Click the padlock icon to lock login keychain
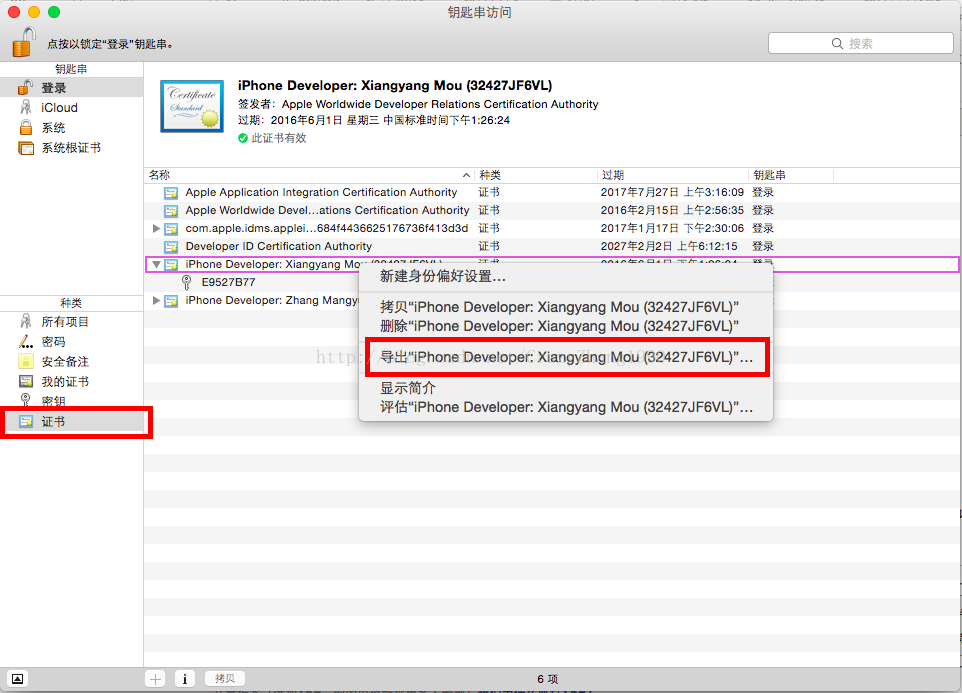 pyautogui.click(x=24, y=42)
